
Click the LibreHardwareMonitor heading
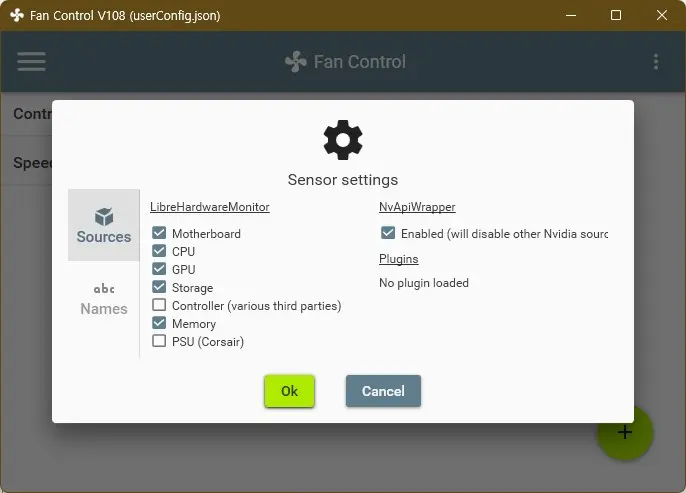[x=210, y=207]
